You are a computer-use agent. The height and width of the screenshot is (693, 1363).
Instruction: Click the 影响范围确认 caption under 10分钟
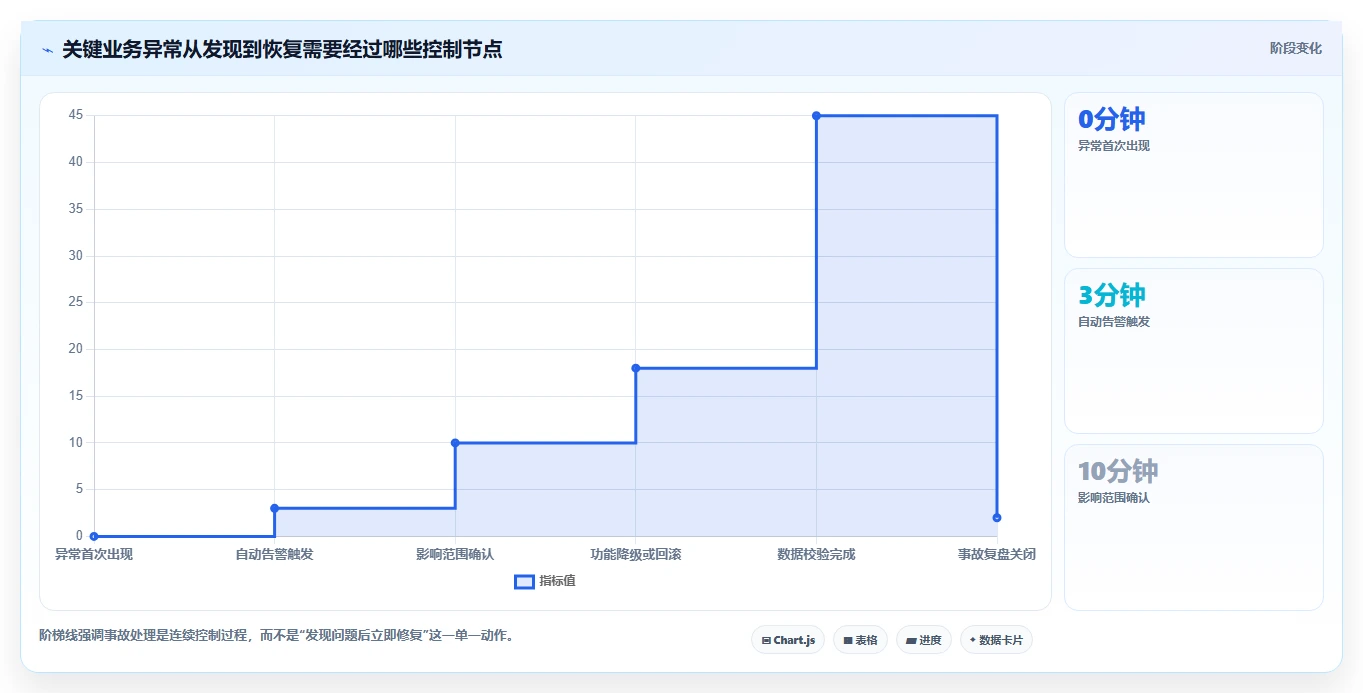pyautogui.click(x=1114, y=498)
